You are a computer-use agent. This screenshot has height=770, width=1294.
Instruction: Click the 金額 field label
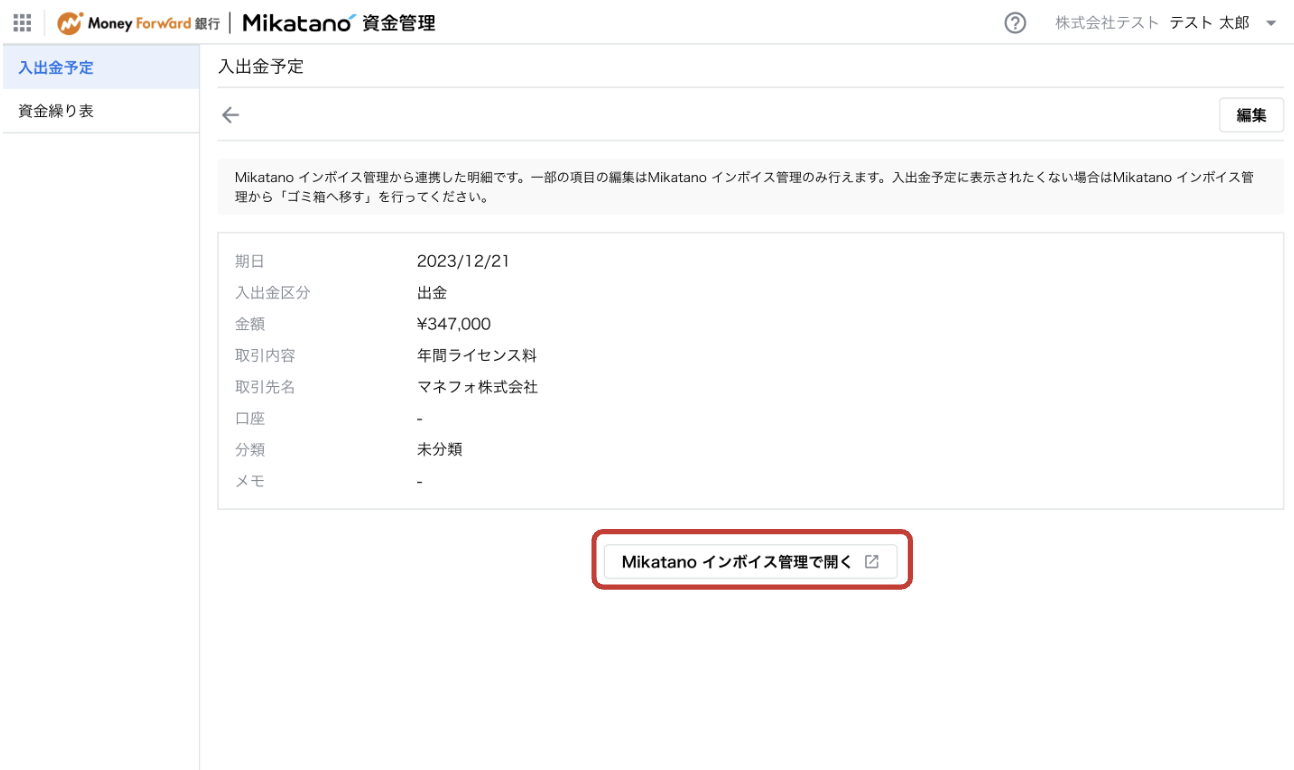click(x=250, y=324)
